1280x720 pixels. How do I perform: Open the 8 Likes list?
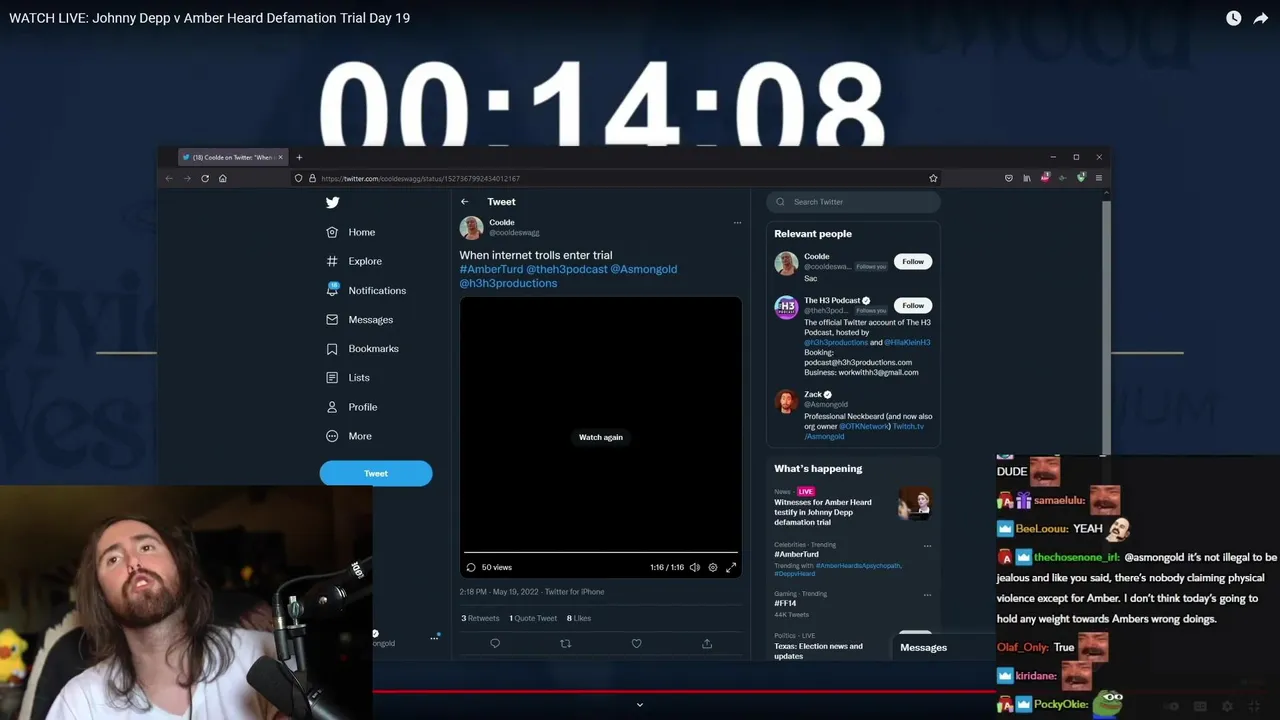(579, 618)
